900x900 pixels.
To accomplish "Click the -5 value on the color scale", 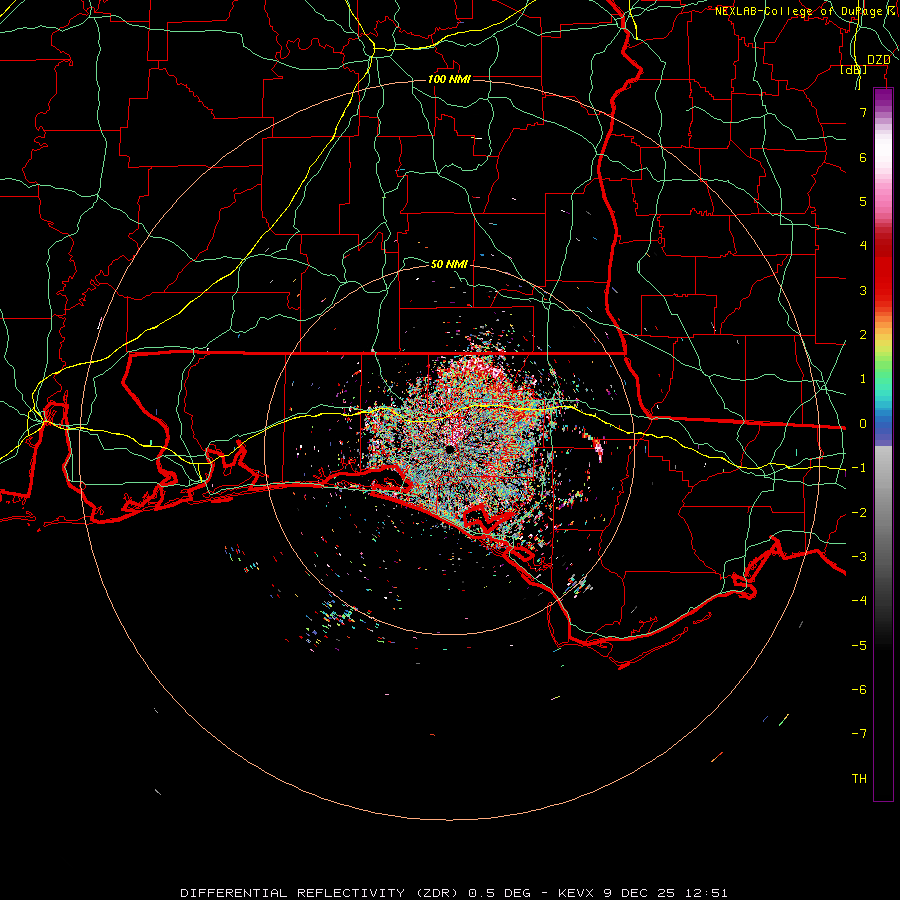I will (859, 645).
